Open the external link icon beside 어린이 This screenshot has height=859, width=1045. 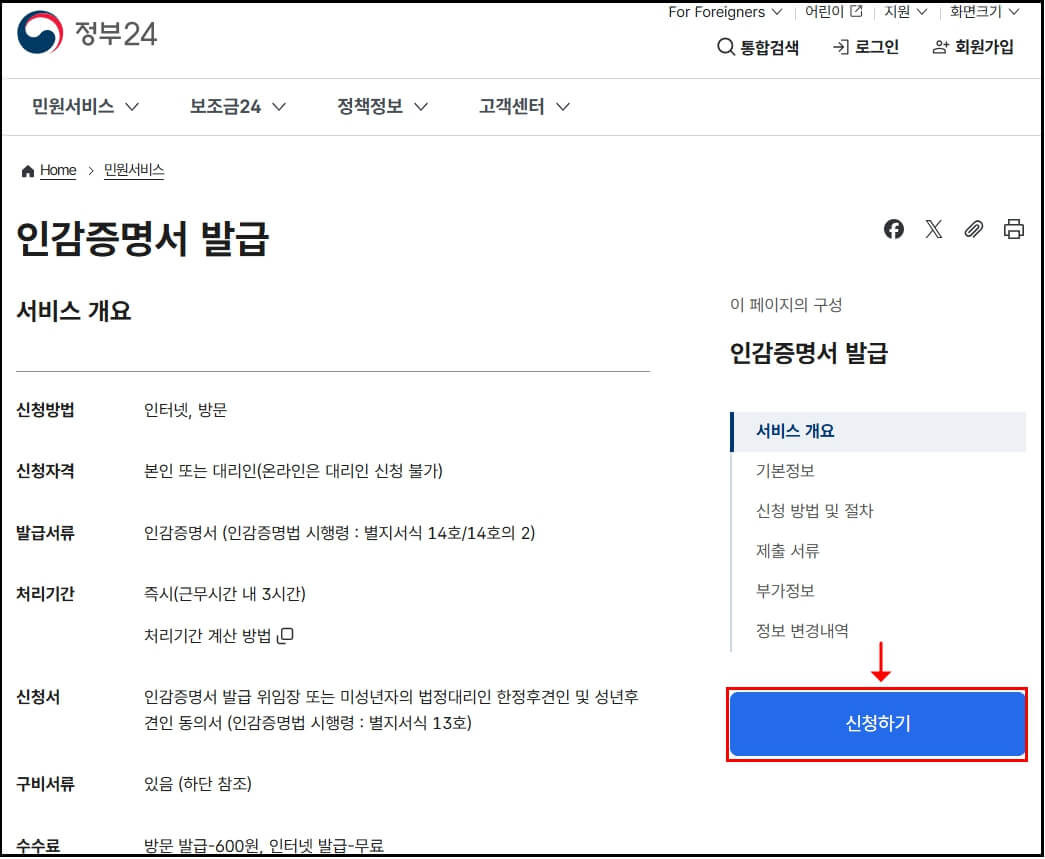coord(854,11)
